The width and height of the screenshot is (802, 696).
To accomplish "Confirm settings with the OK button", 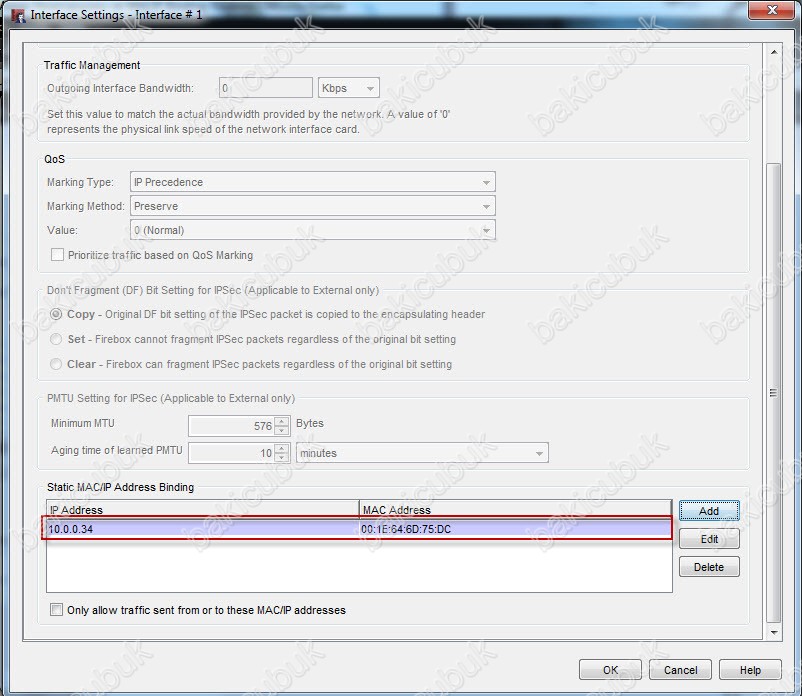I will (x=610, y=670).
